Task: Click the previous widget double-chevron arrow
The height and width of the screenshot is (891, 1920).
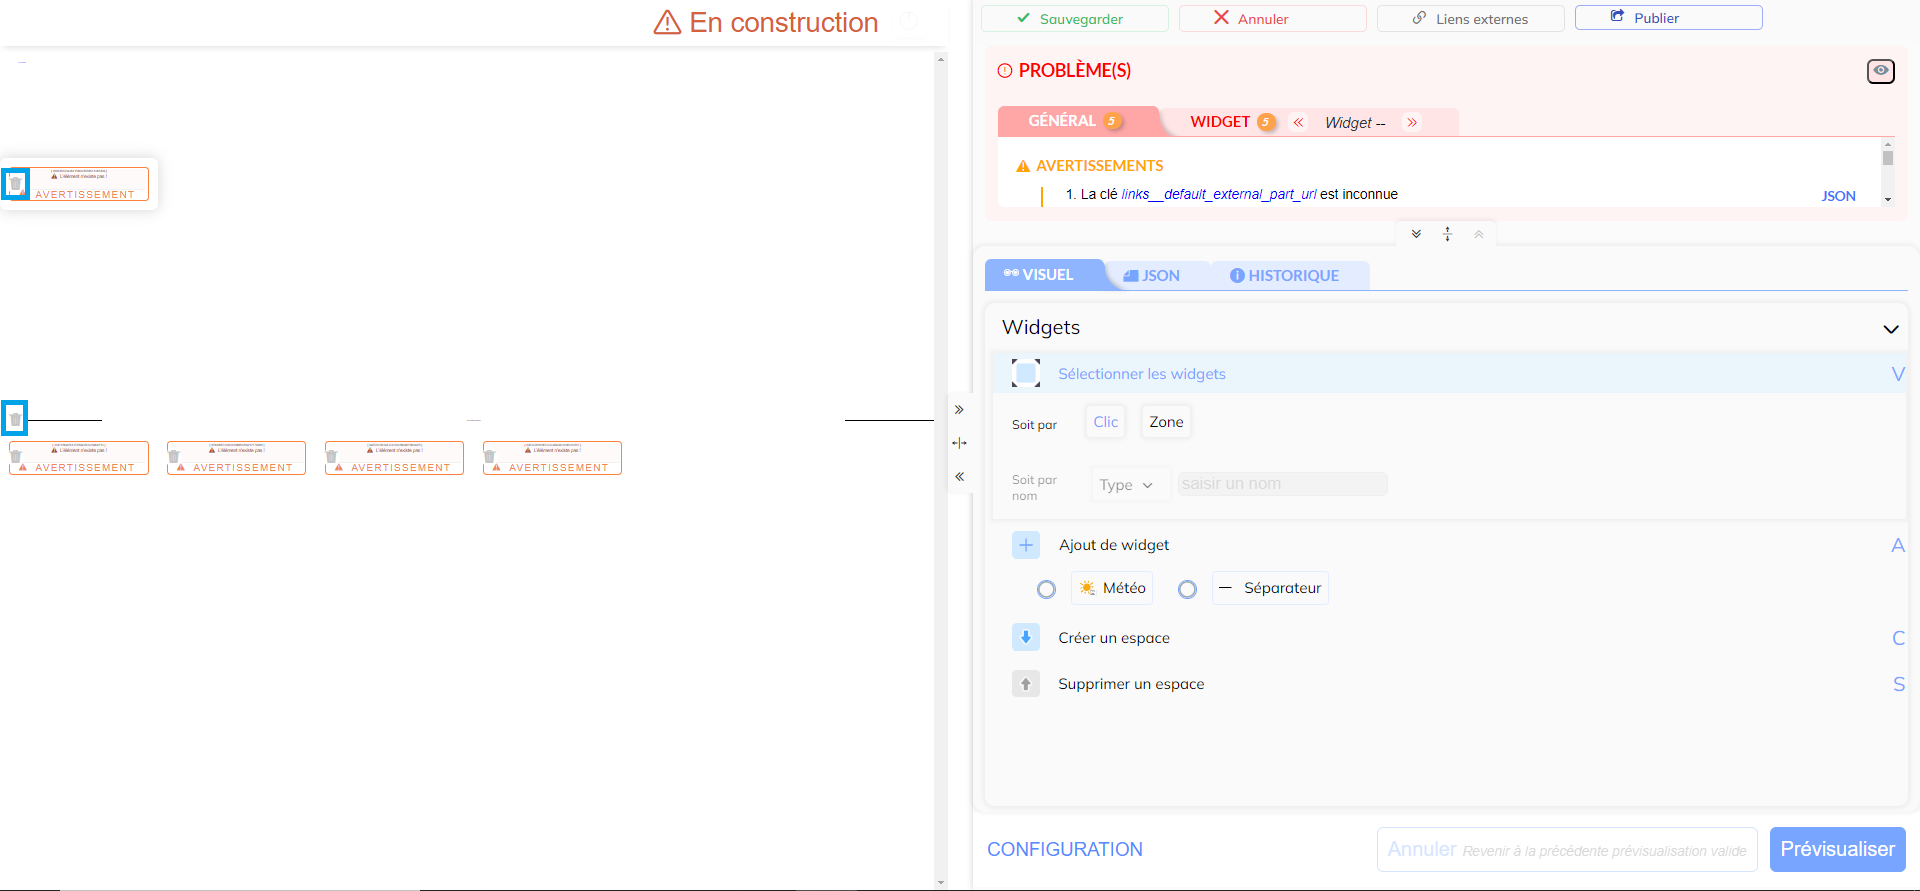Action: [1298, 122]
